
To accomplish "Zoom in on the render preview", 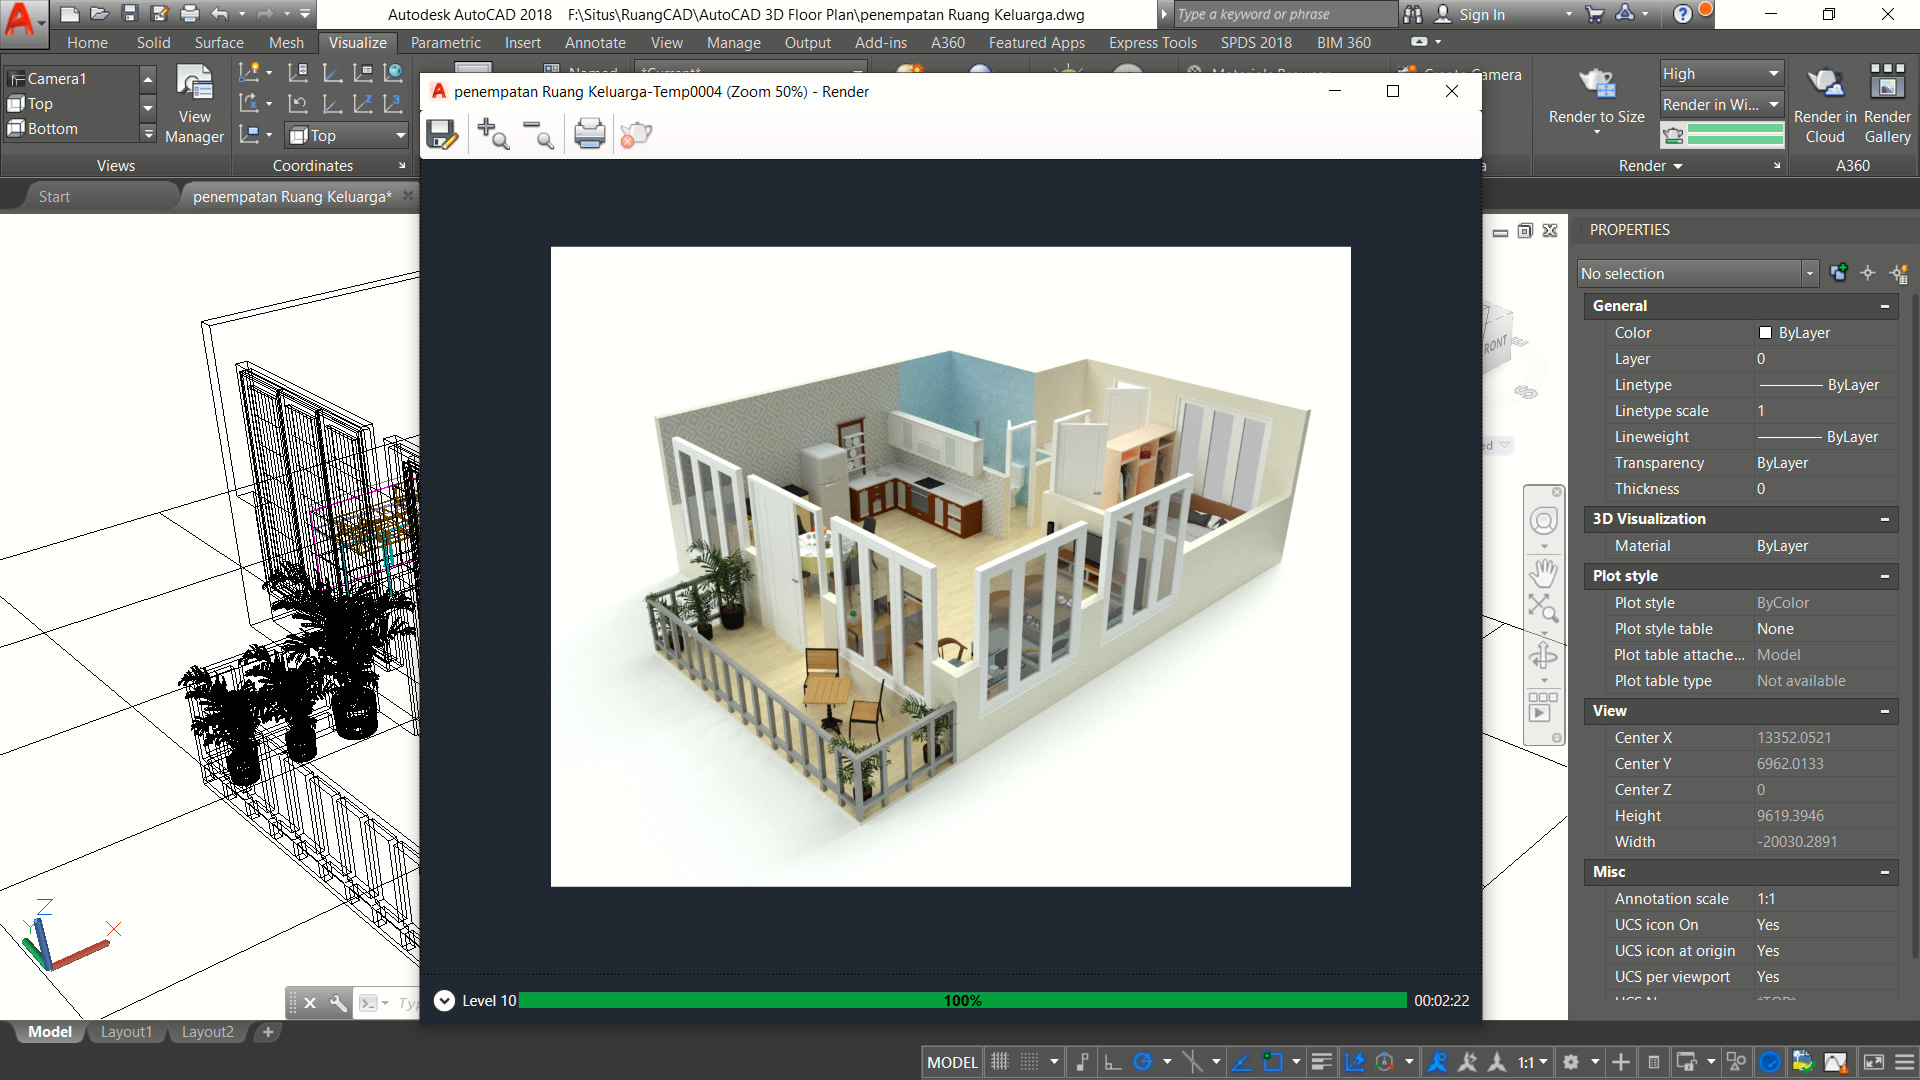I will (492, 133).
